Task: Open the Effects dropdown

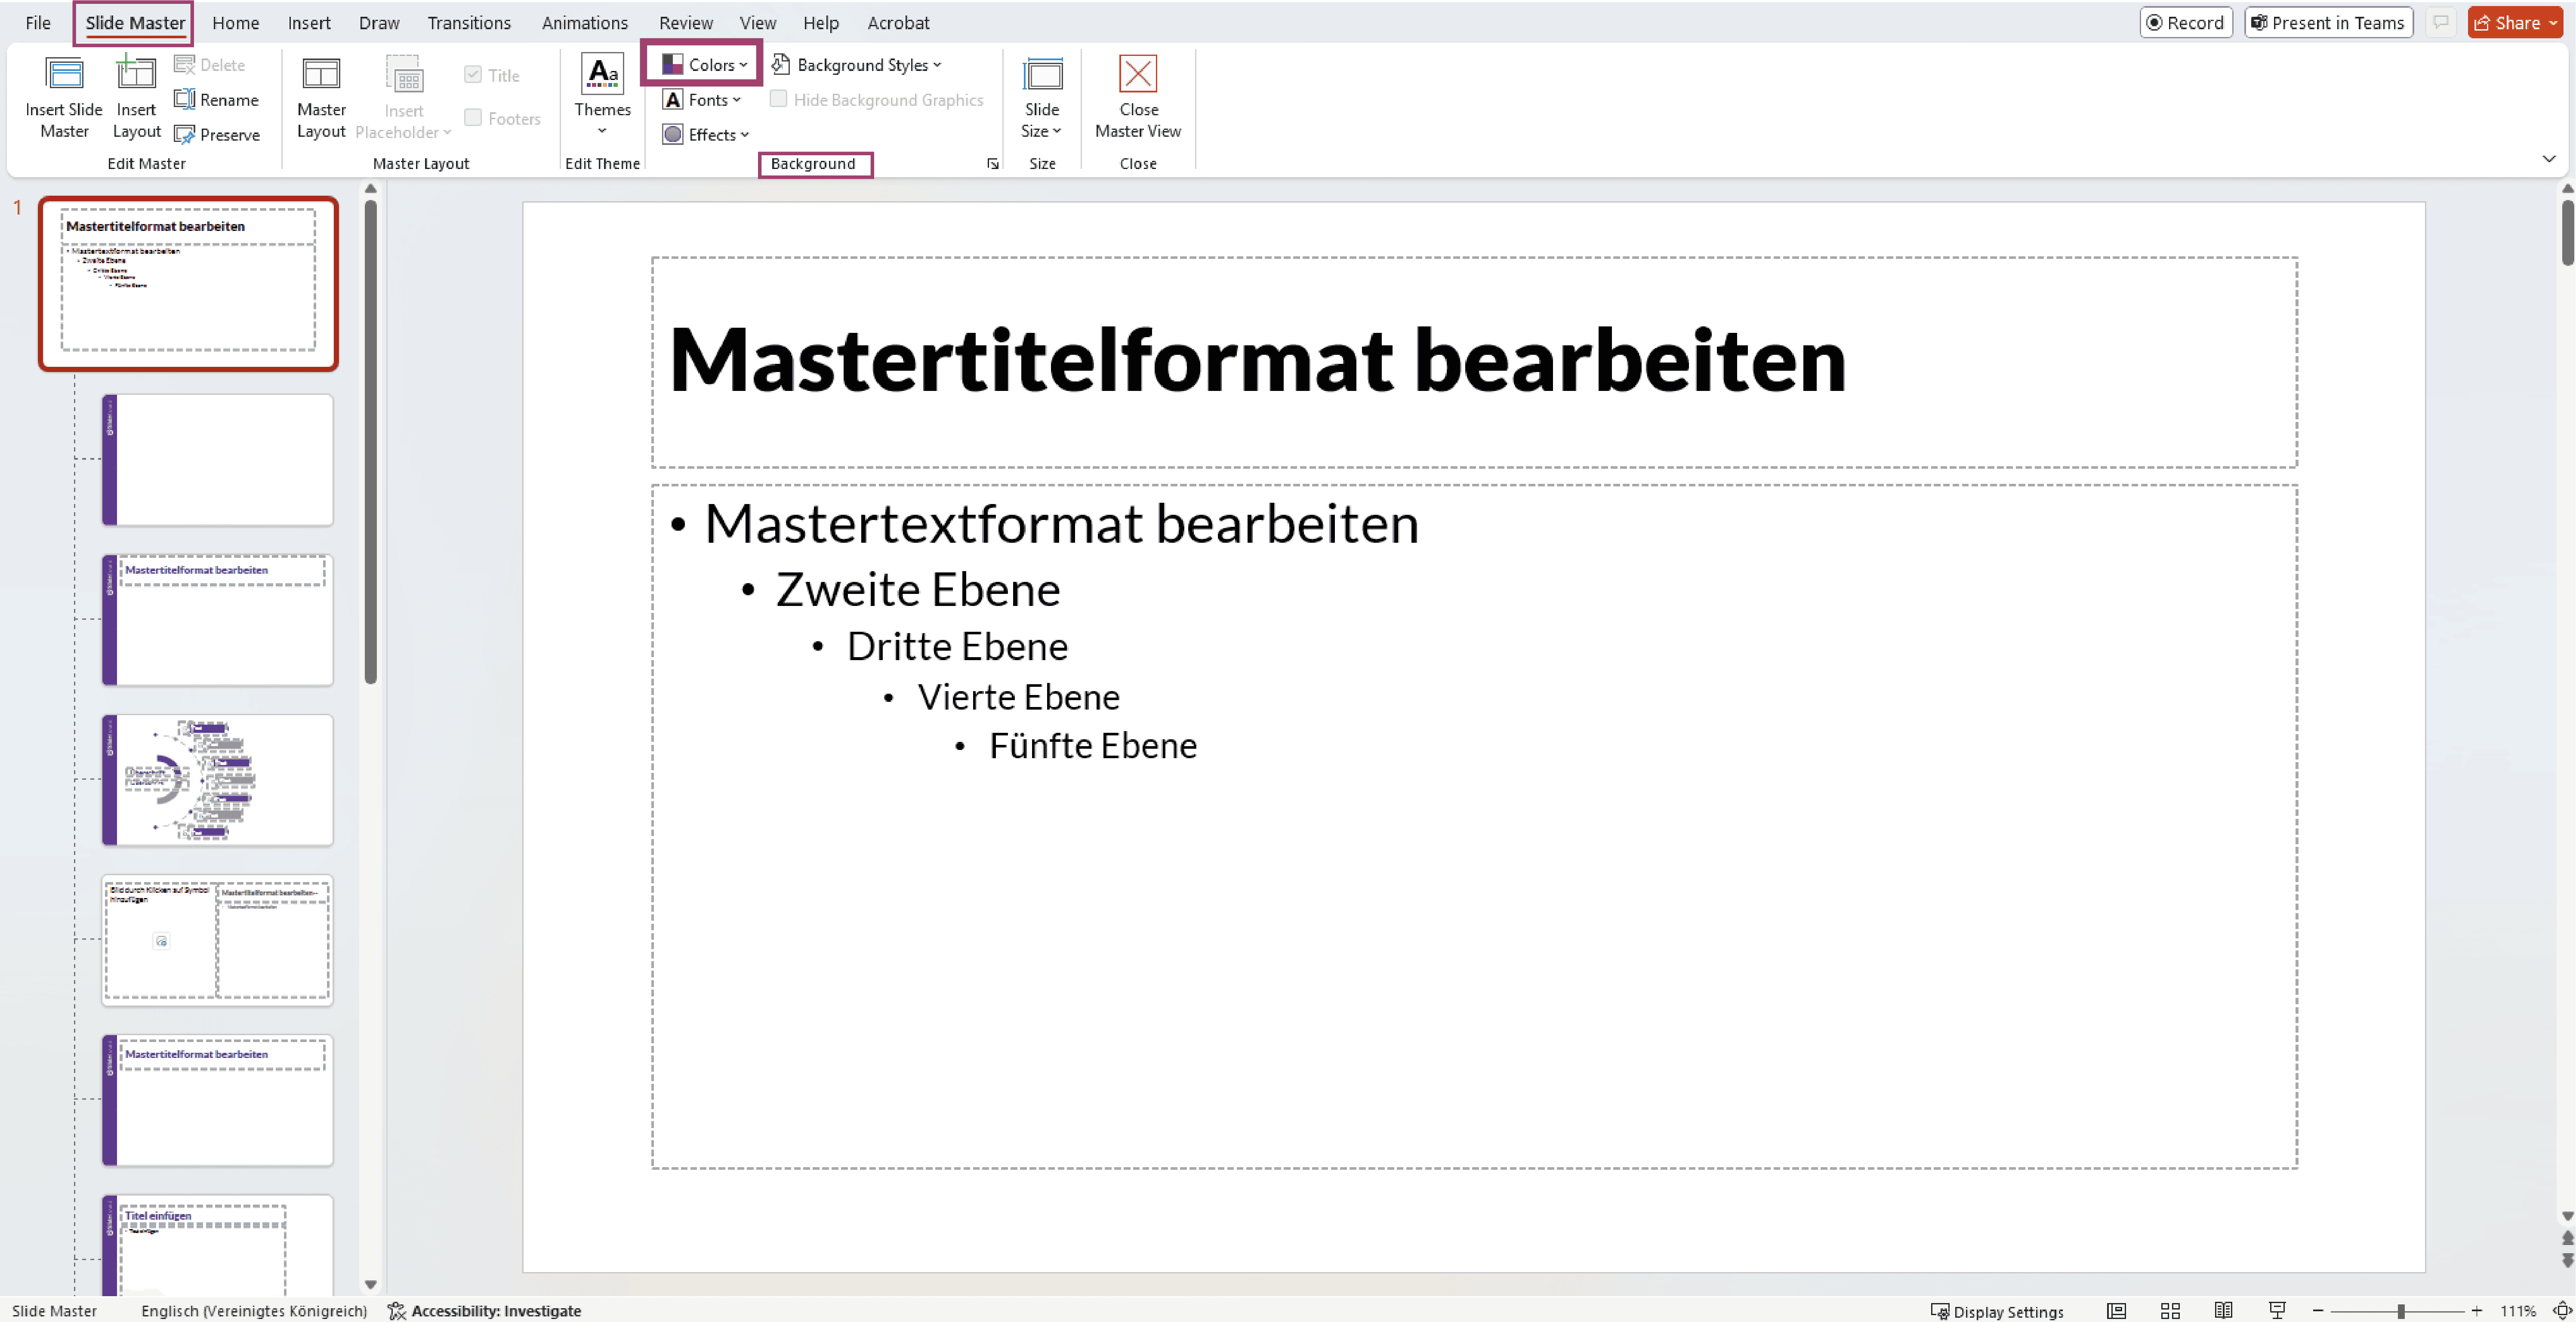Action: point(706,135)
